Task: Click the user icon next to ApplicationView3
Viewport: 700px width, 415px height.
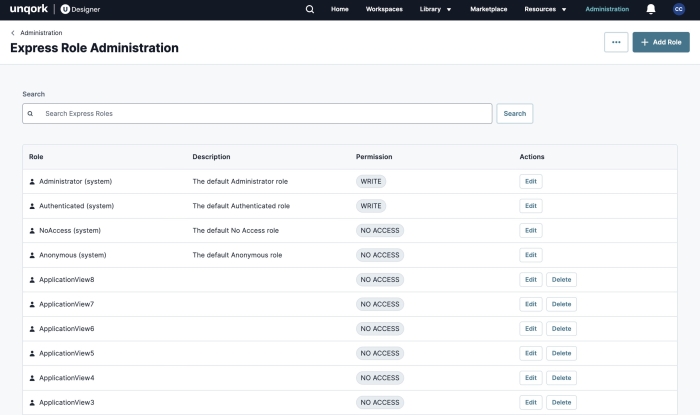Action: coord(32,403)
